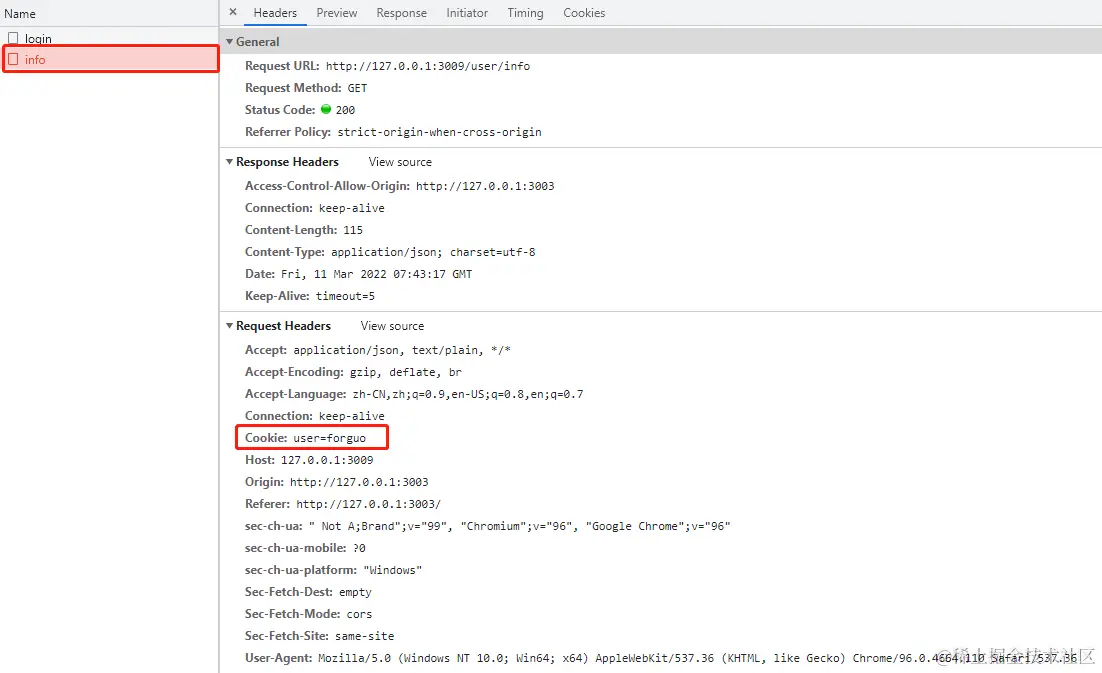Click the Date header value

377,274
